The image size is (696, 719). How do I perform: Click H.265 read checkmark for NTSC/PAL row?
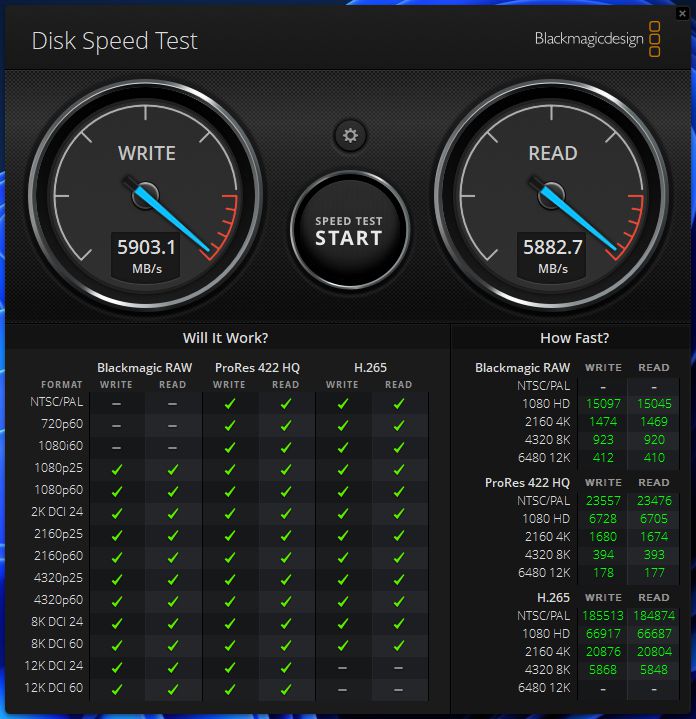coord(399,404)
